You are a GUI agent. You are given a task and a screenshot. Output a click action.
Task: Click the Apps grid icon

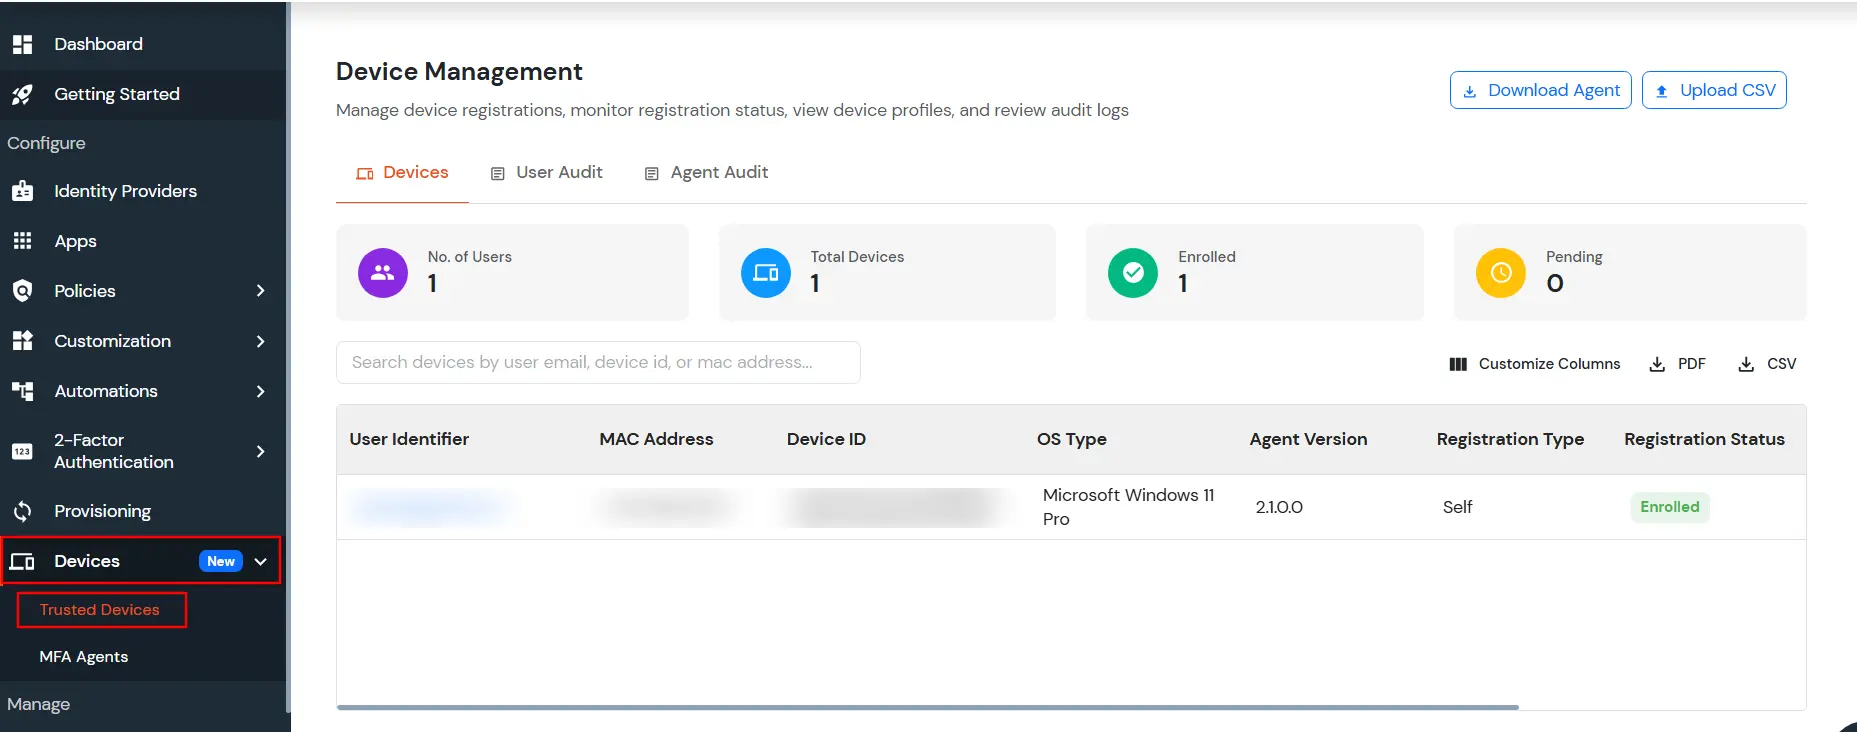tap(22, 241)
